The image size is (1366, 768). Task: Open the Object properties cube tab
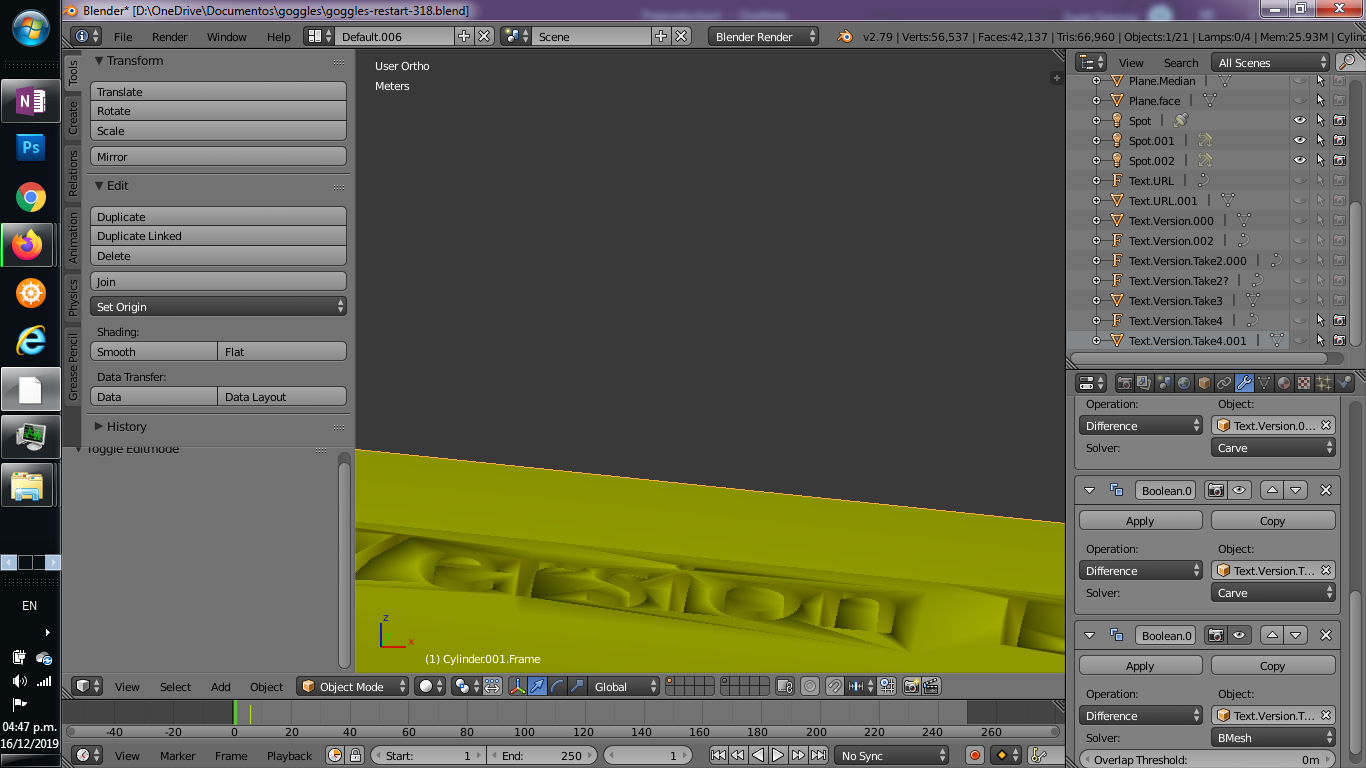coord(1205,383)
